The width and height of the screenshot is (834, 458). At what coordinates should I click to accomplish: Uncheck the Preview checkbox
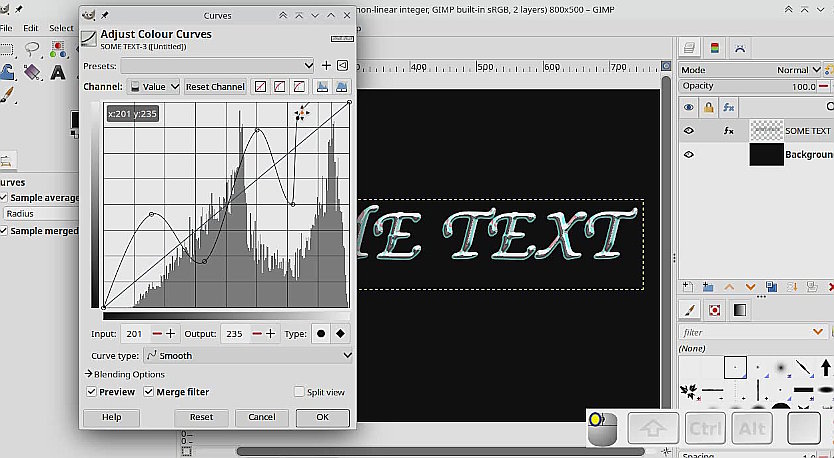coord(92,392)
